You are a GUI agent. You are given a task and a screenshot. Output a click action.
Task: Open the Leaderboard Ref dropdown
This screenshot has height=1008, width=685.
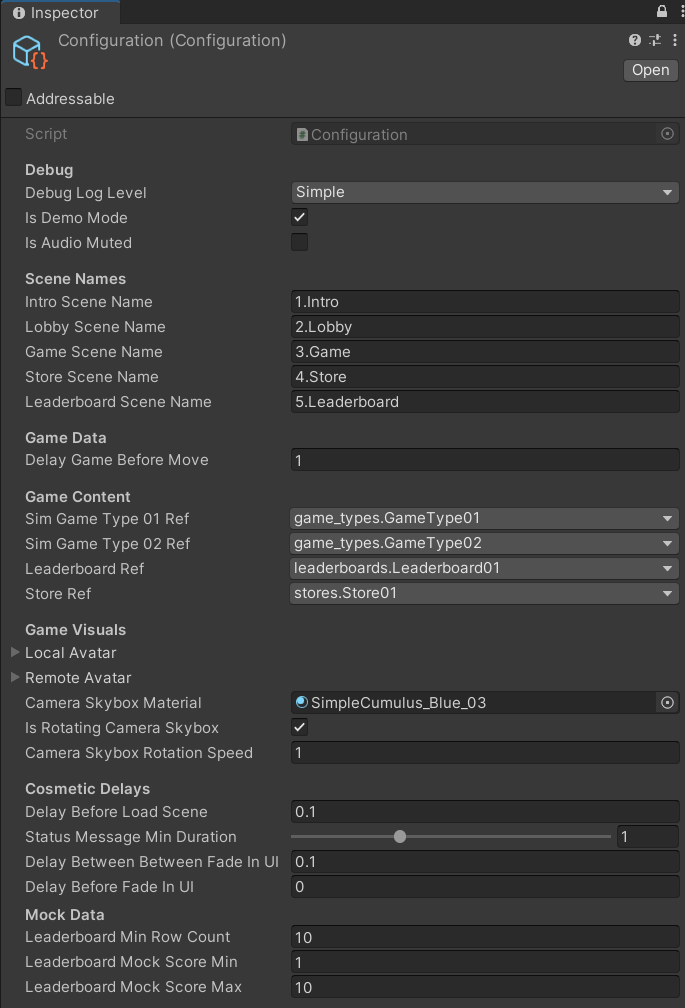[x=485, y=568]
